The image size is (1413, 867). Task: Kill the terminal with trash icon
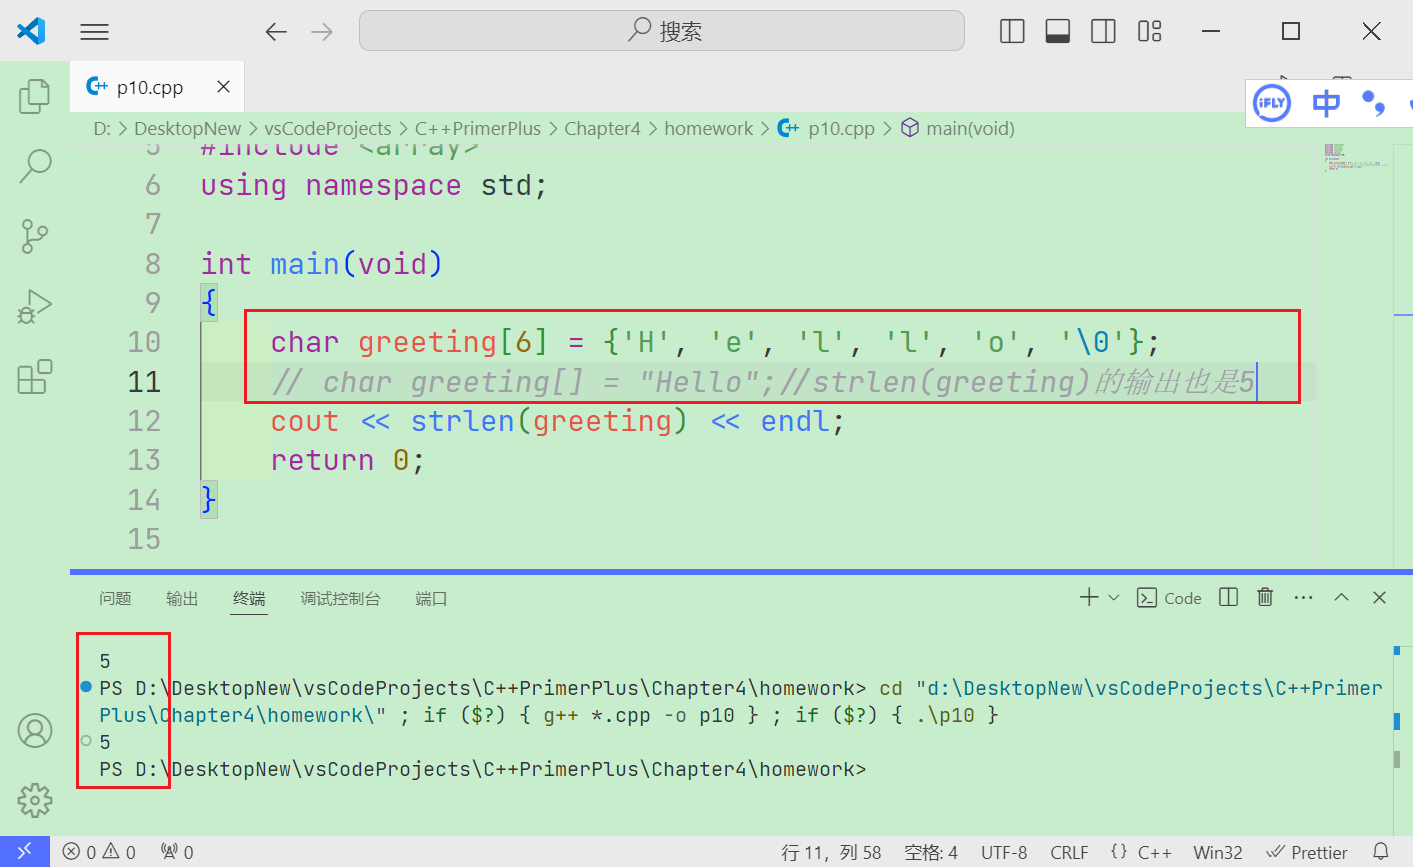[x=1265, y=598]
